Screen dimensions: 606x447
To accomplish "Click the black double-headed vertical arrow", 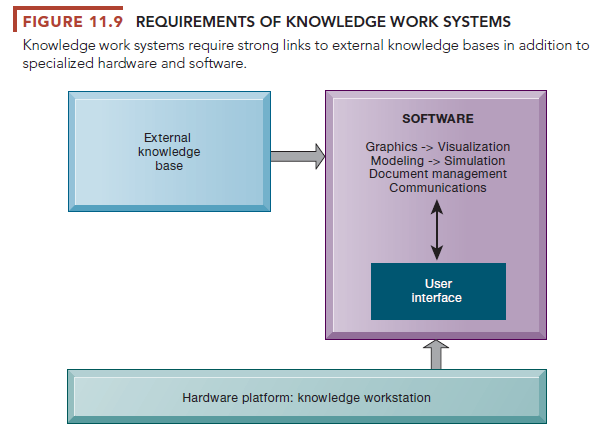I will 437,227.
